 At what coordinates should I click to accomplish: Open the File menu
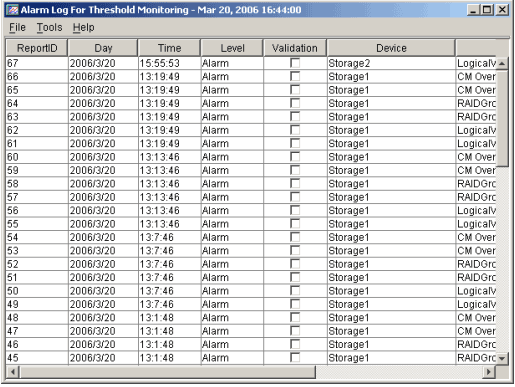click(x=17, y=27)
